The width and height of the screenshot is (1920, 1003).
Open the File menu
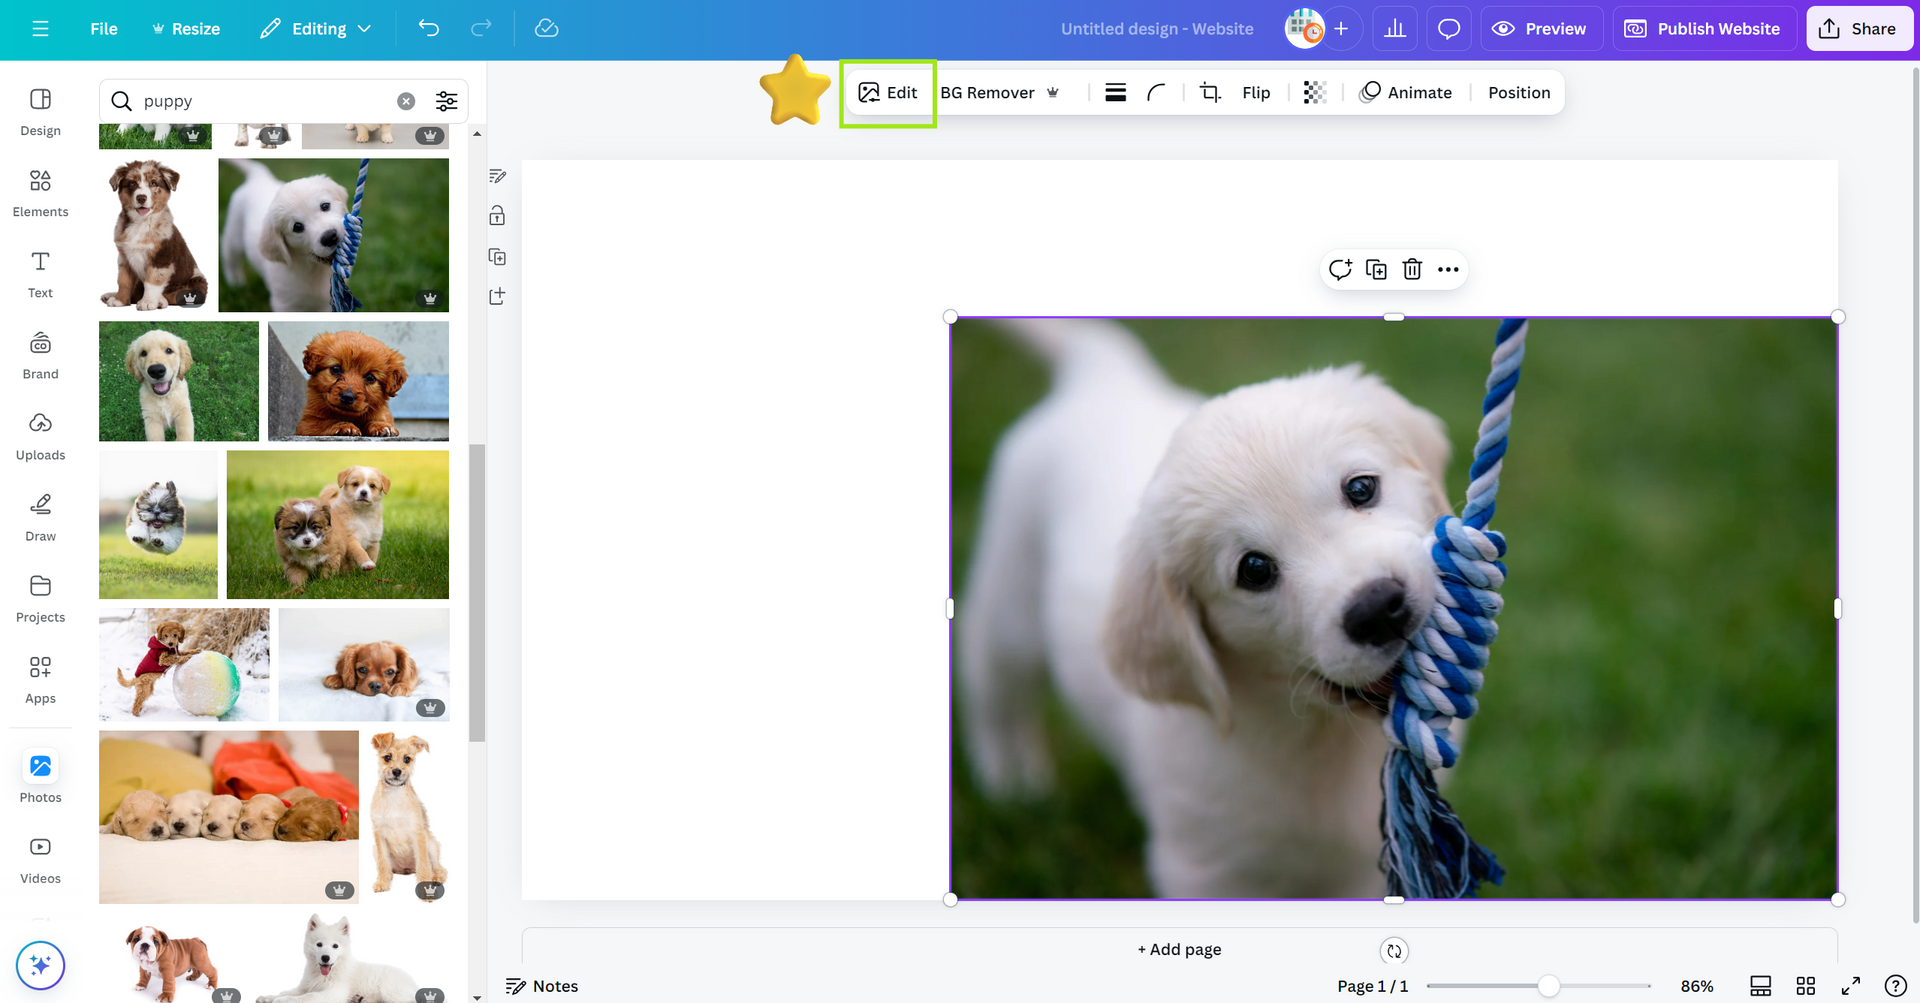(x=104, y=29)
